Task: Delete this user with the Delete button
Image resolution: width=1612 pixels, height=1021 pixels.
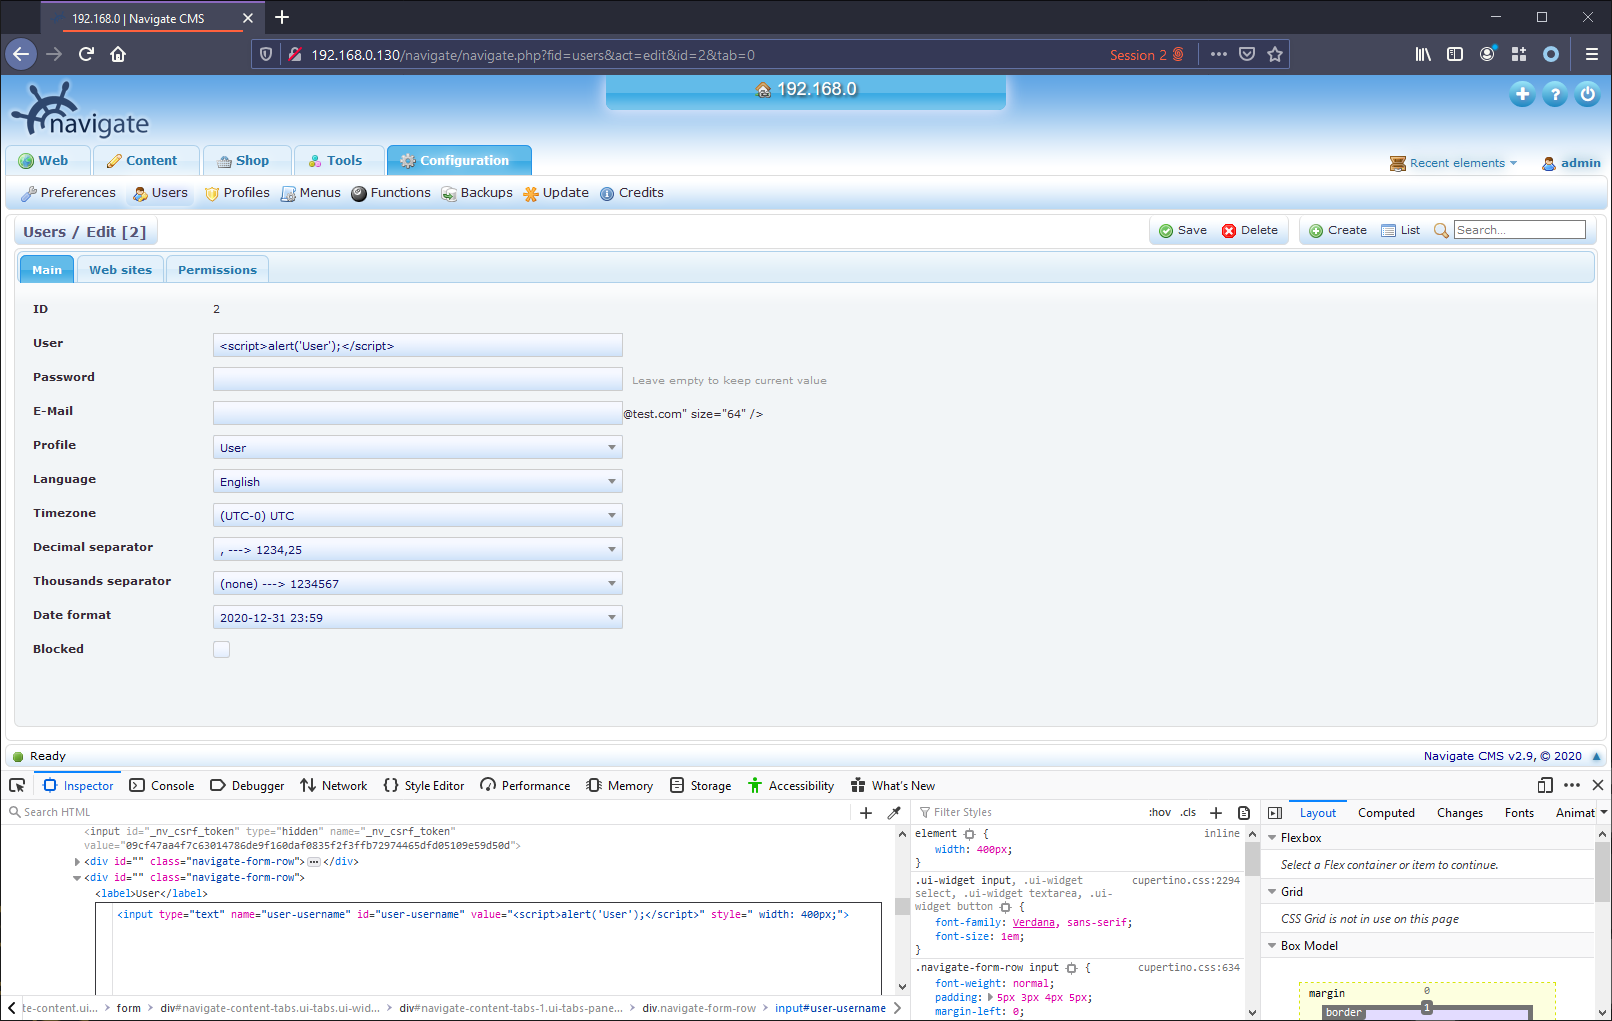Action: pyautogui.click(x=1250, y=230)
